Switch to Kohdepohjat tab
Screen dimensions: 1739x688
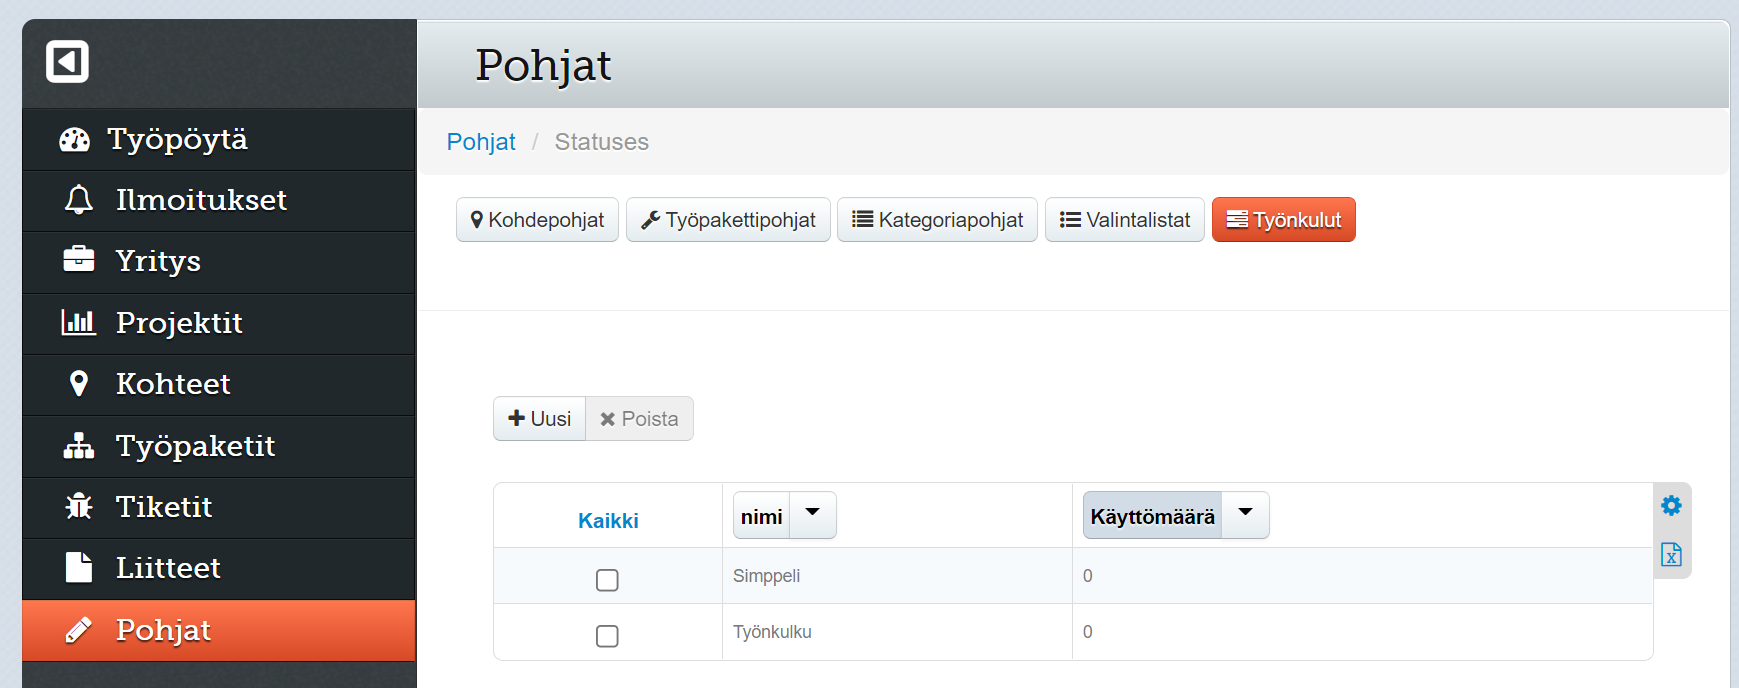point(537,220)
